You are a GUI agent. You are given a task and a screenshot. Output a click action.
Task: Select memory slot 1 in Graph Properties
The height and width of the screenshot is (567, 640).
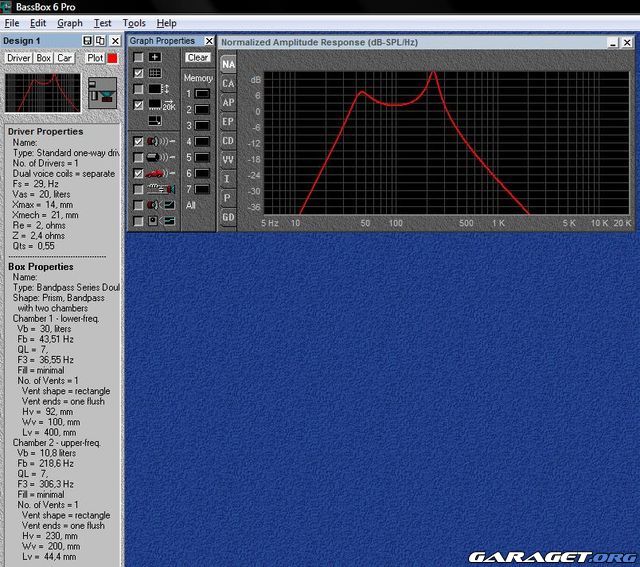202,93
